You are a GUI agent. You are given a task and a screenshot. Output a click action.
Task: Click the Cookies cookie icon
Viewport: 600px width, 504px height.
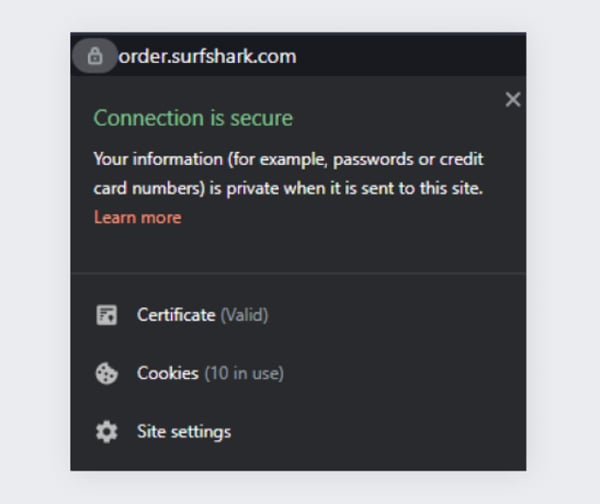point(106,374)
